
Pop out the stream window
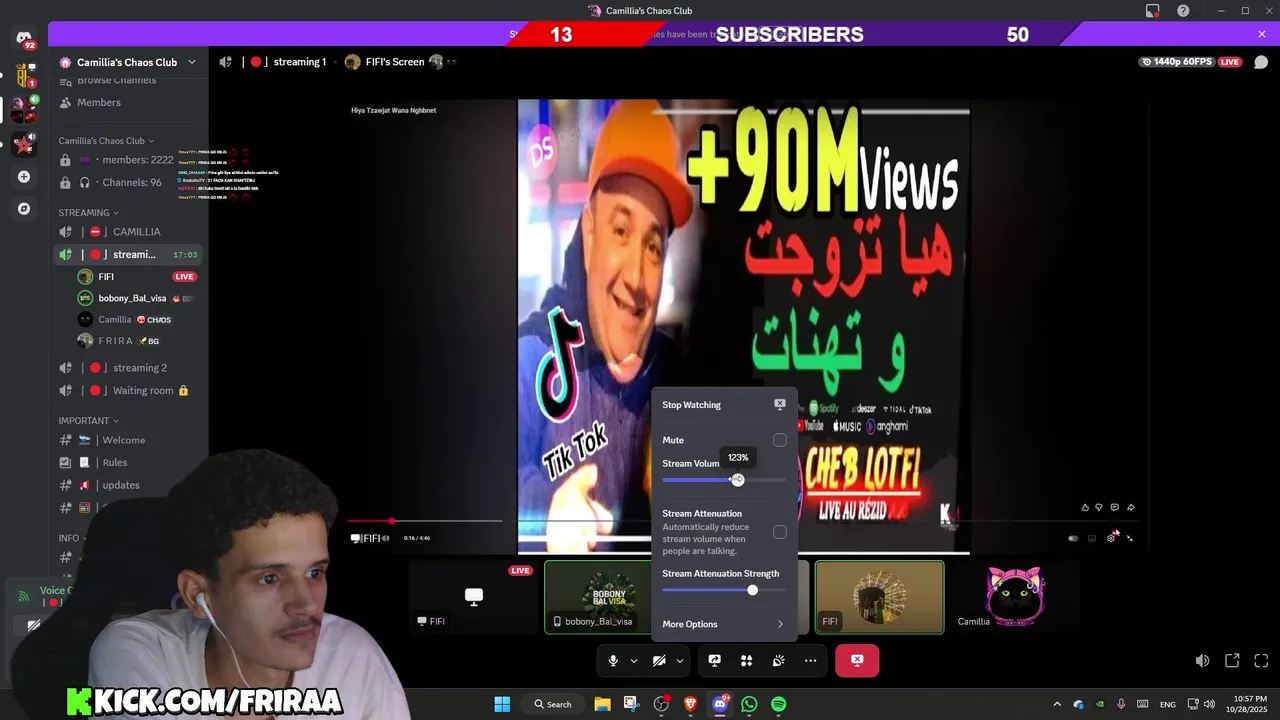pos(1232,661)
